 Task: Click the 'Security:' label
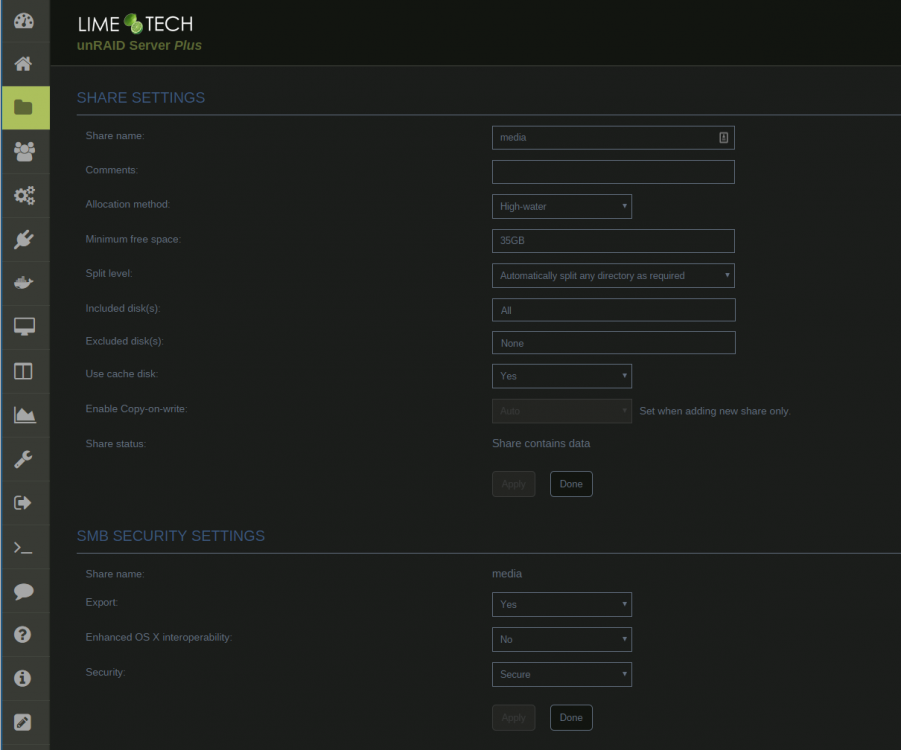105,672
